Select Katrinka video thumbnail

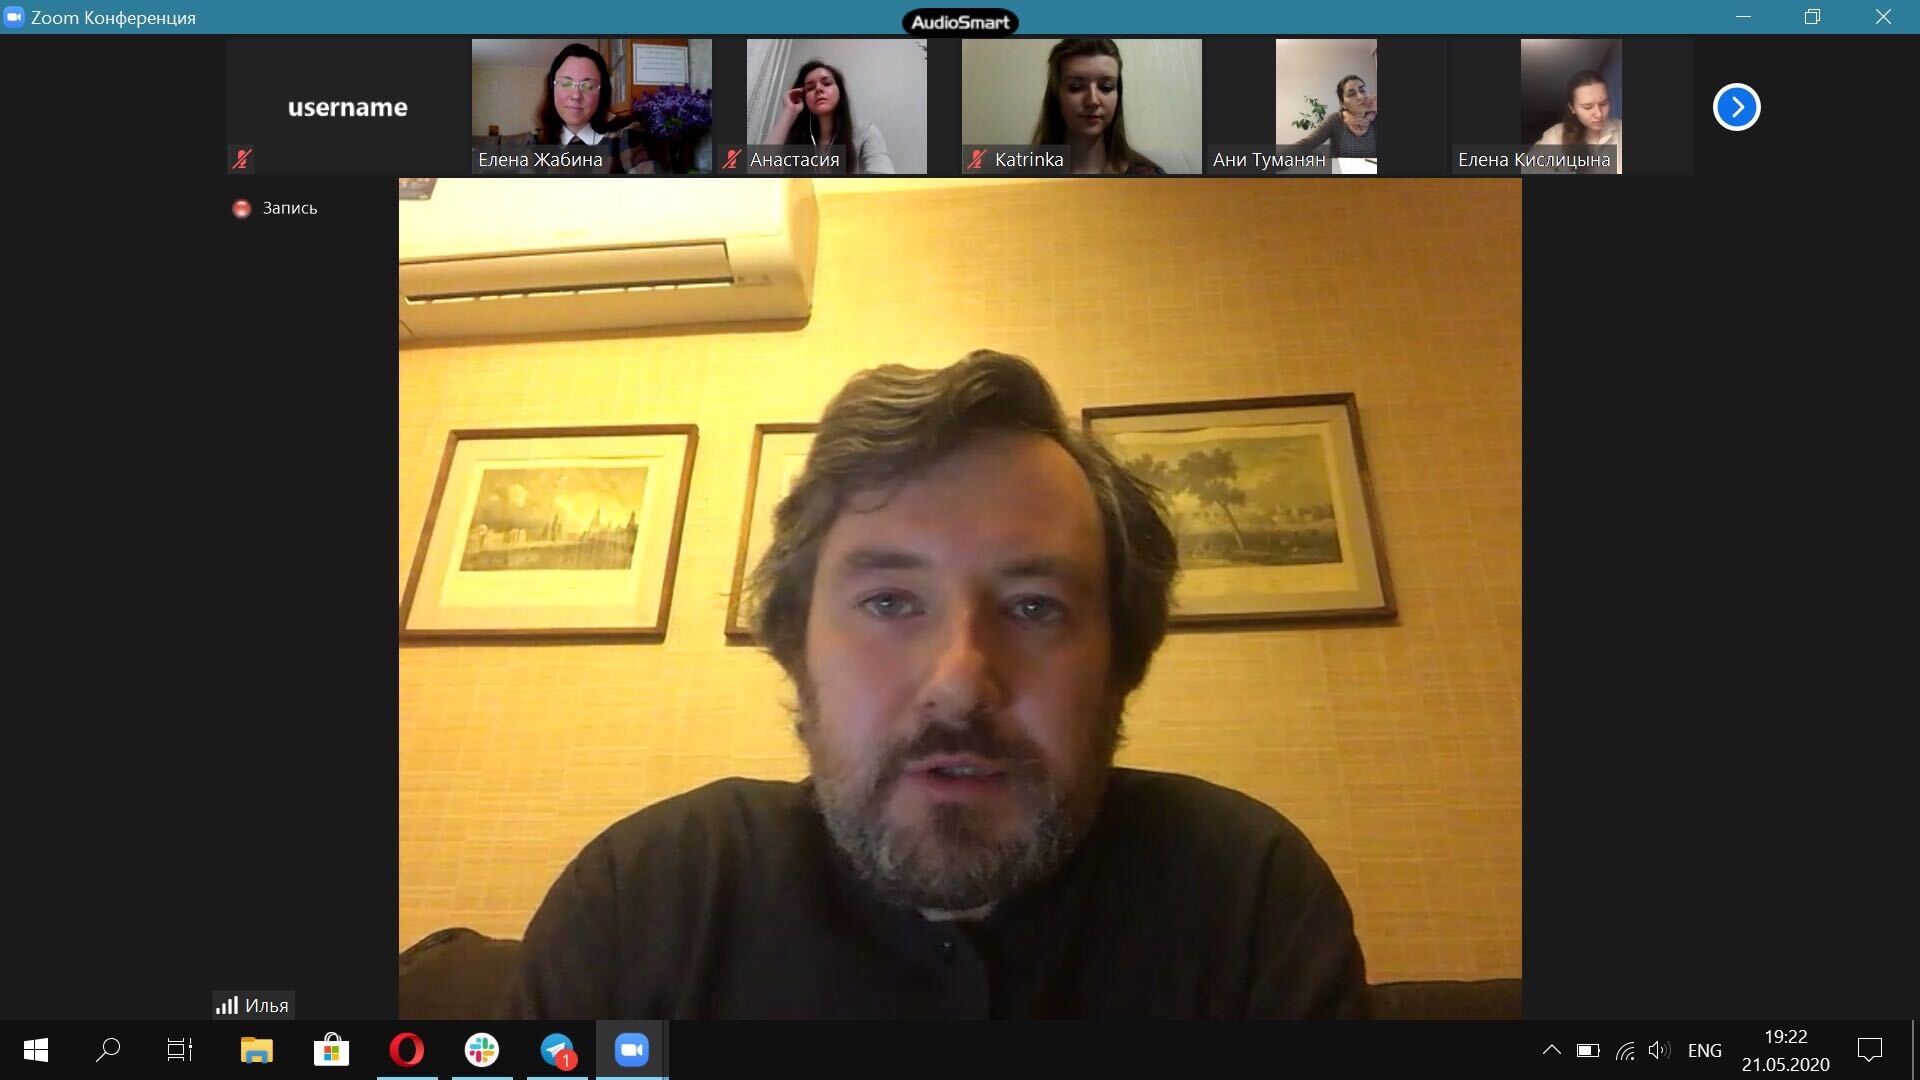[1082, 107]
